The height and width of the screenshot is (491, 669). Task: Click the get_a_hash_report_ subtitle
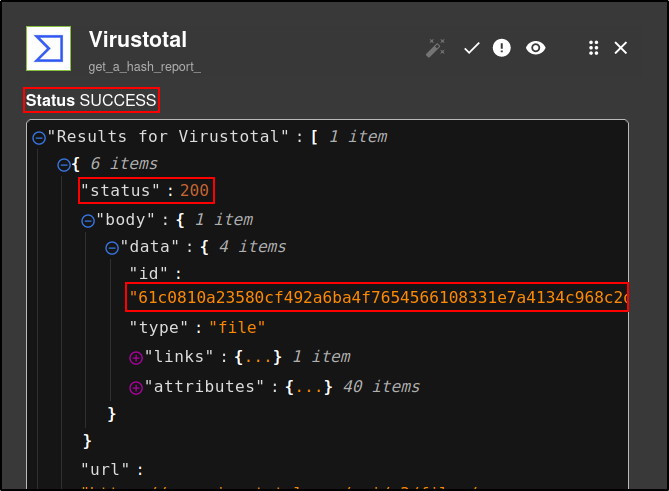145,67
